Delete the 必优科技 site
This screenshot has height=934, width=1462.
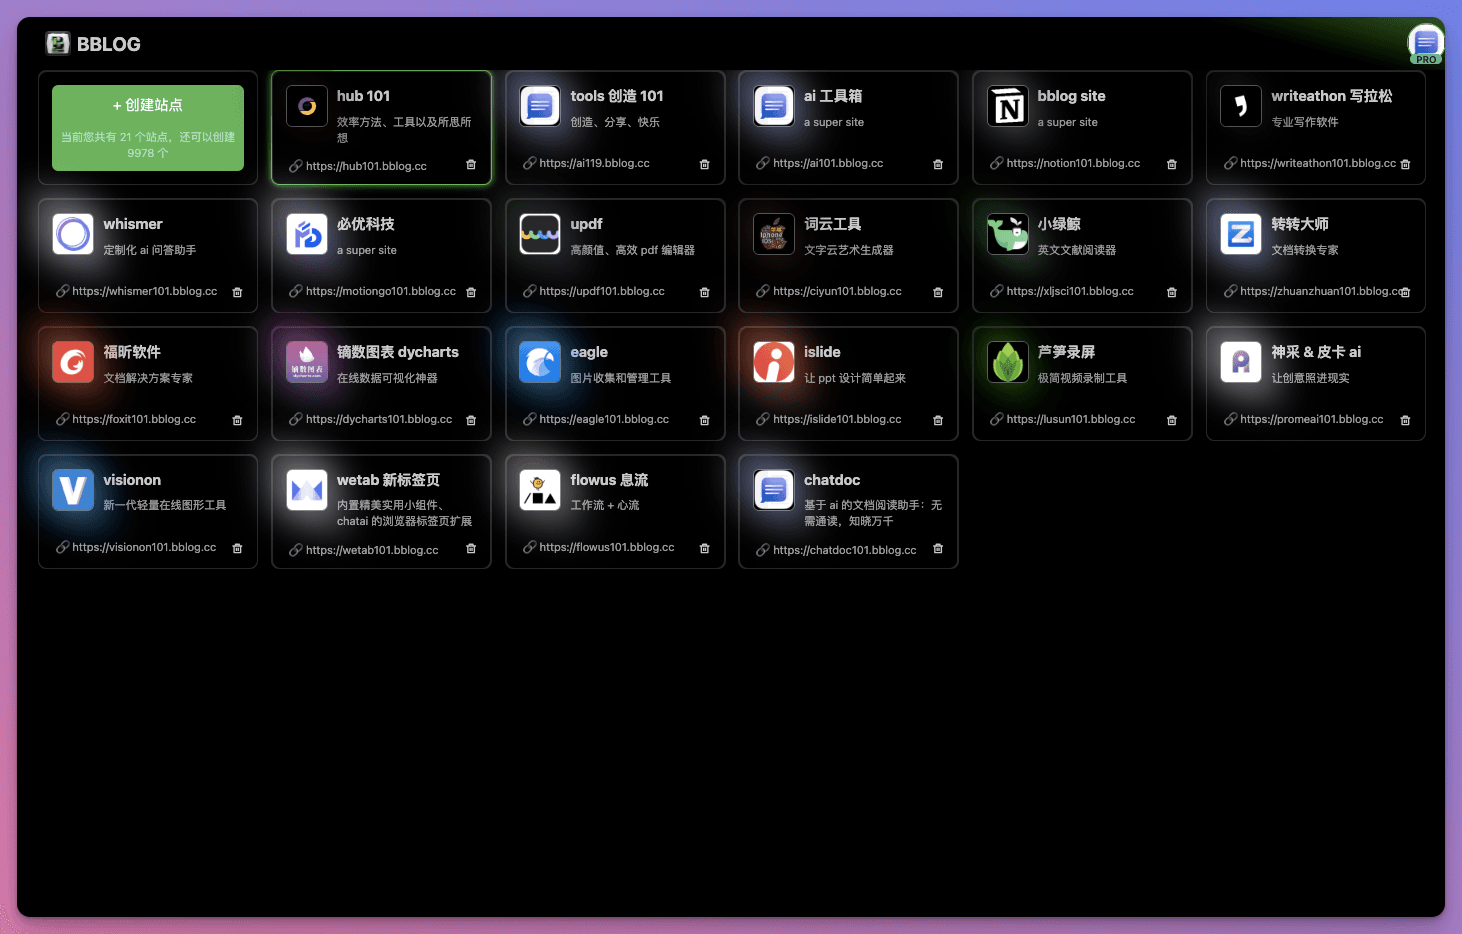pos(471,292)
